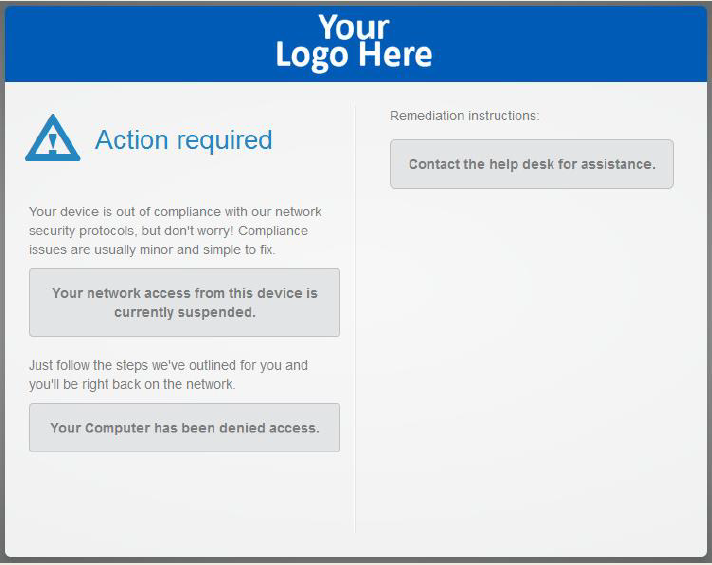Click the 'Your Logo Here' banner text

click(x=354, y=42)
